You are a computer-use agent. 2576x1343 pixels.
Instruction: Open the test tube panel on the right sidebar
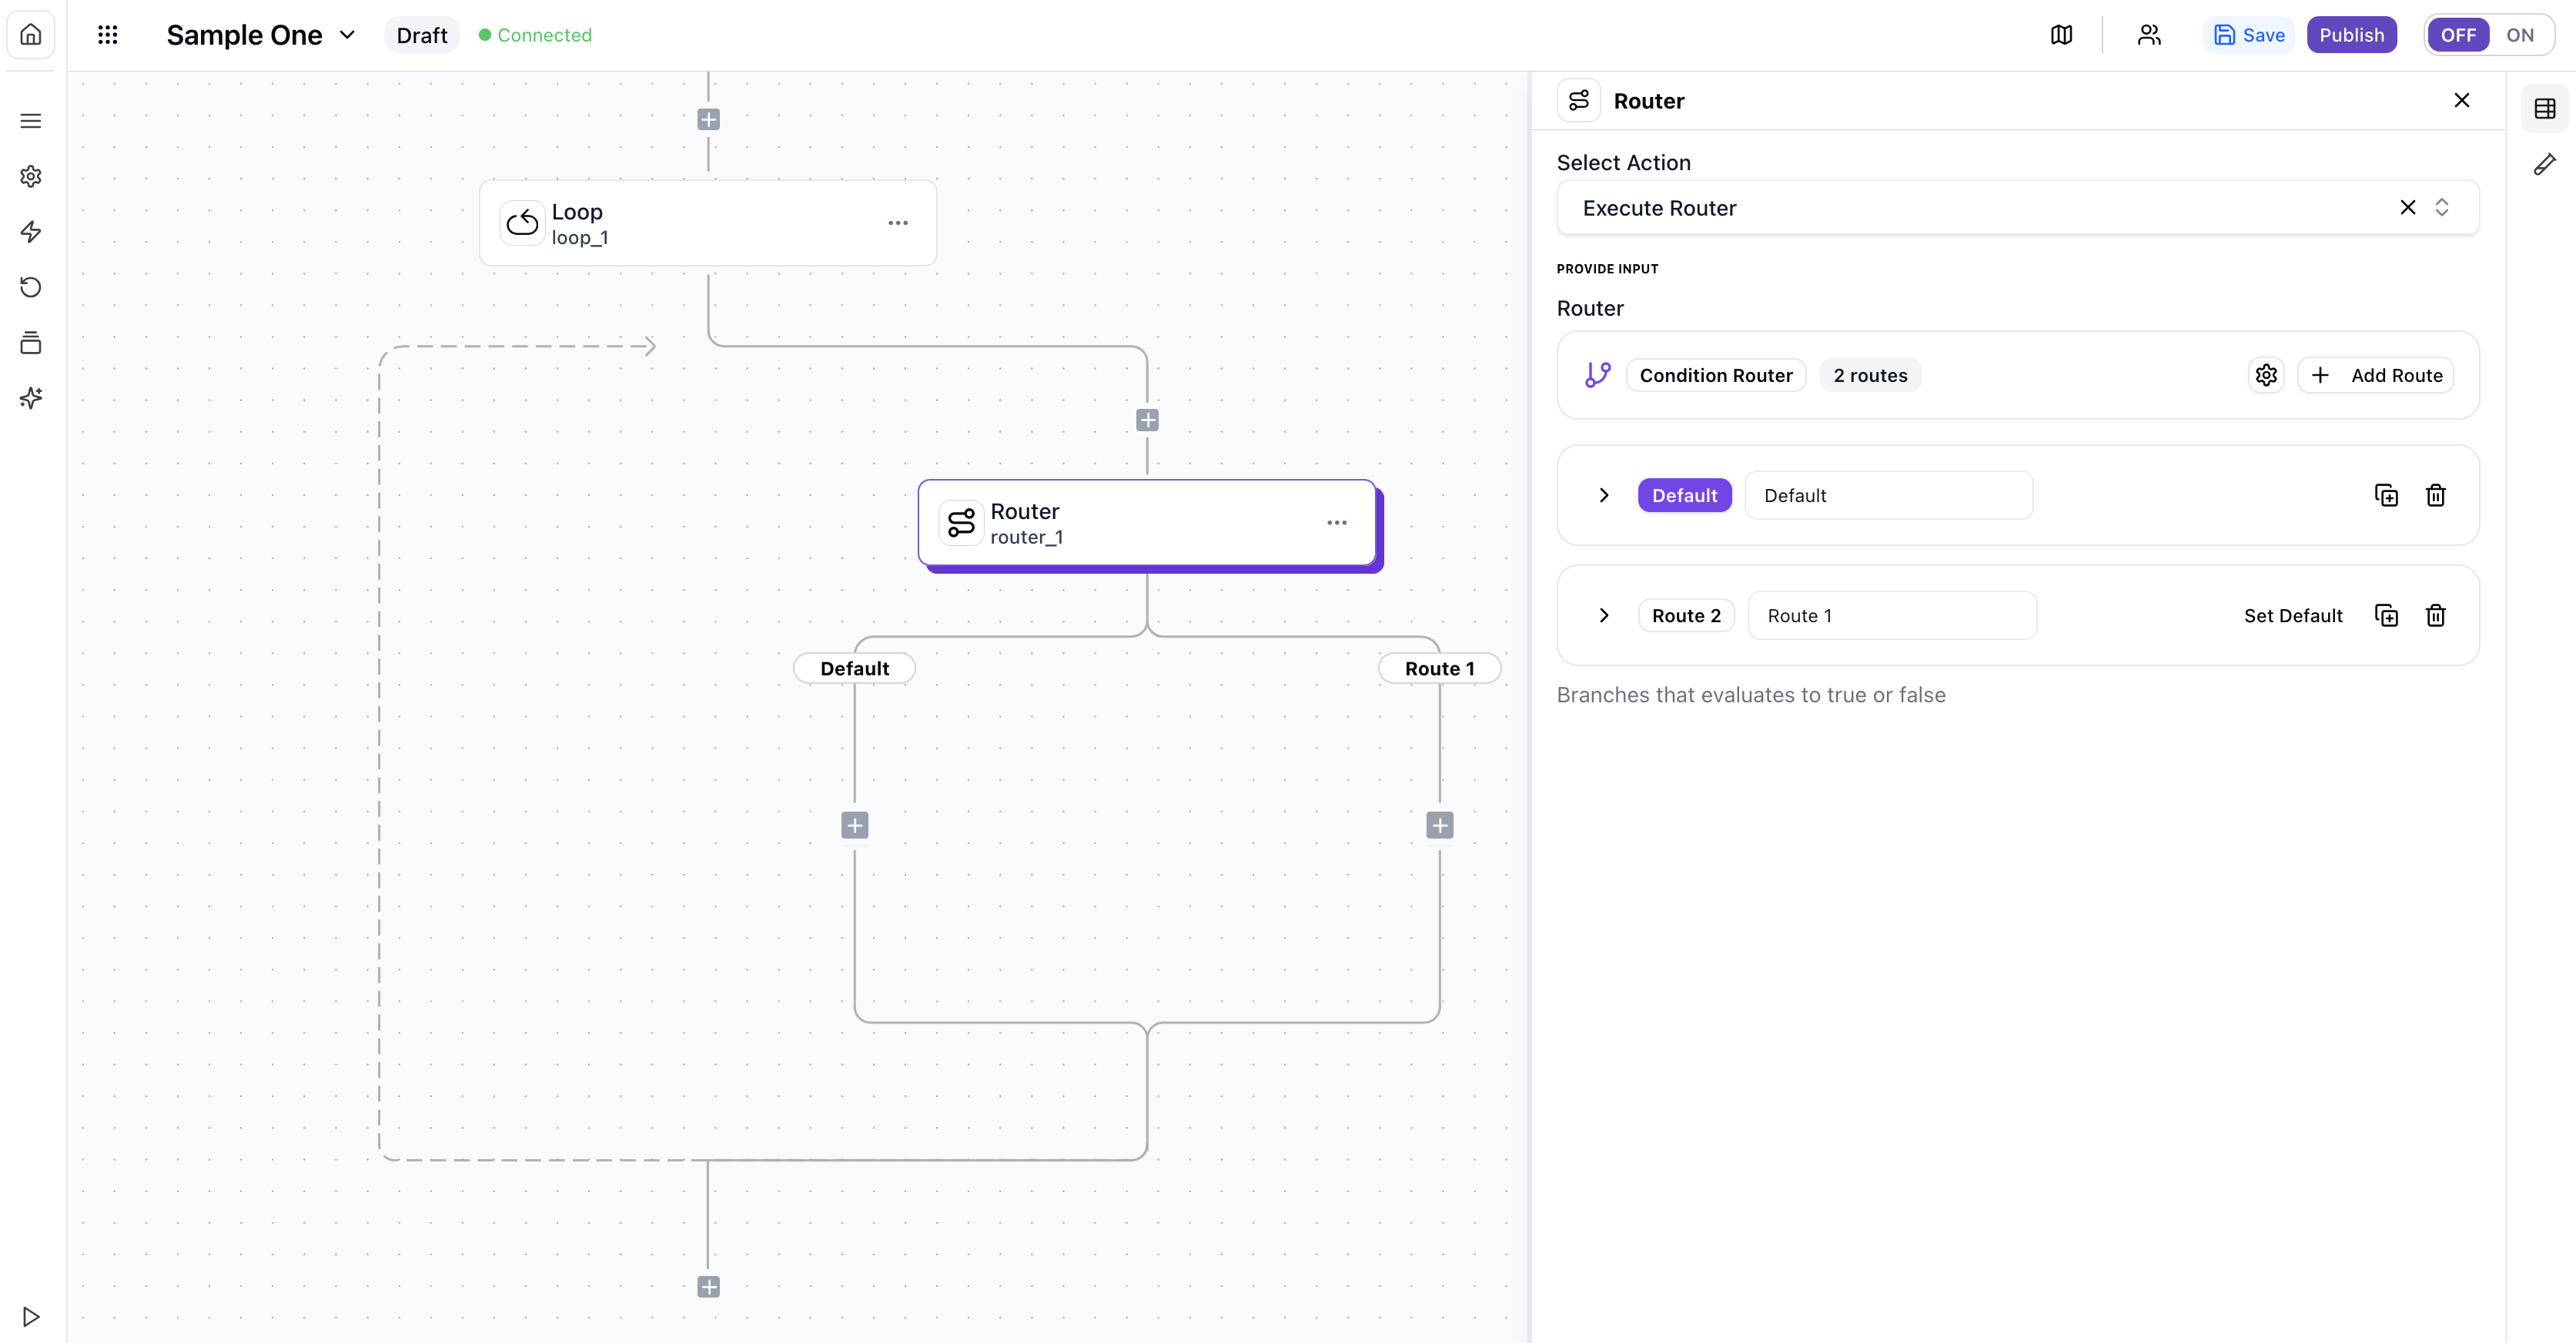(2546, 164)
